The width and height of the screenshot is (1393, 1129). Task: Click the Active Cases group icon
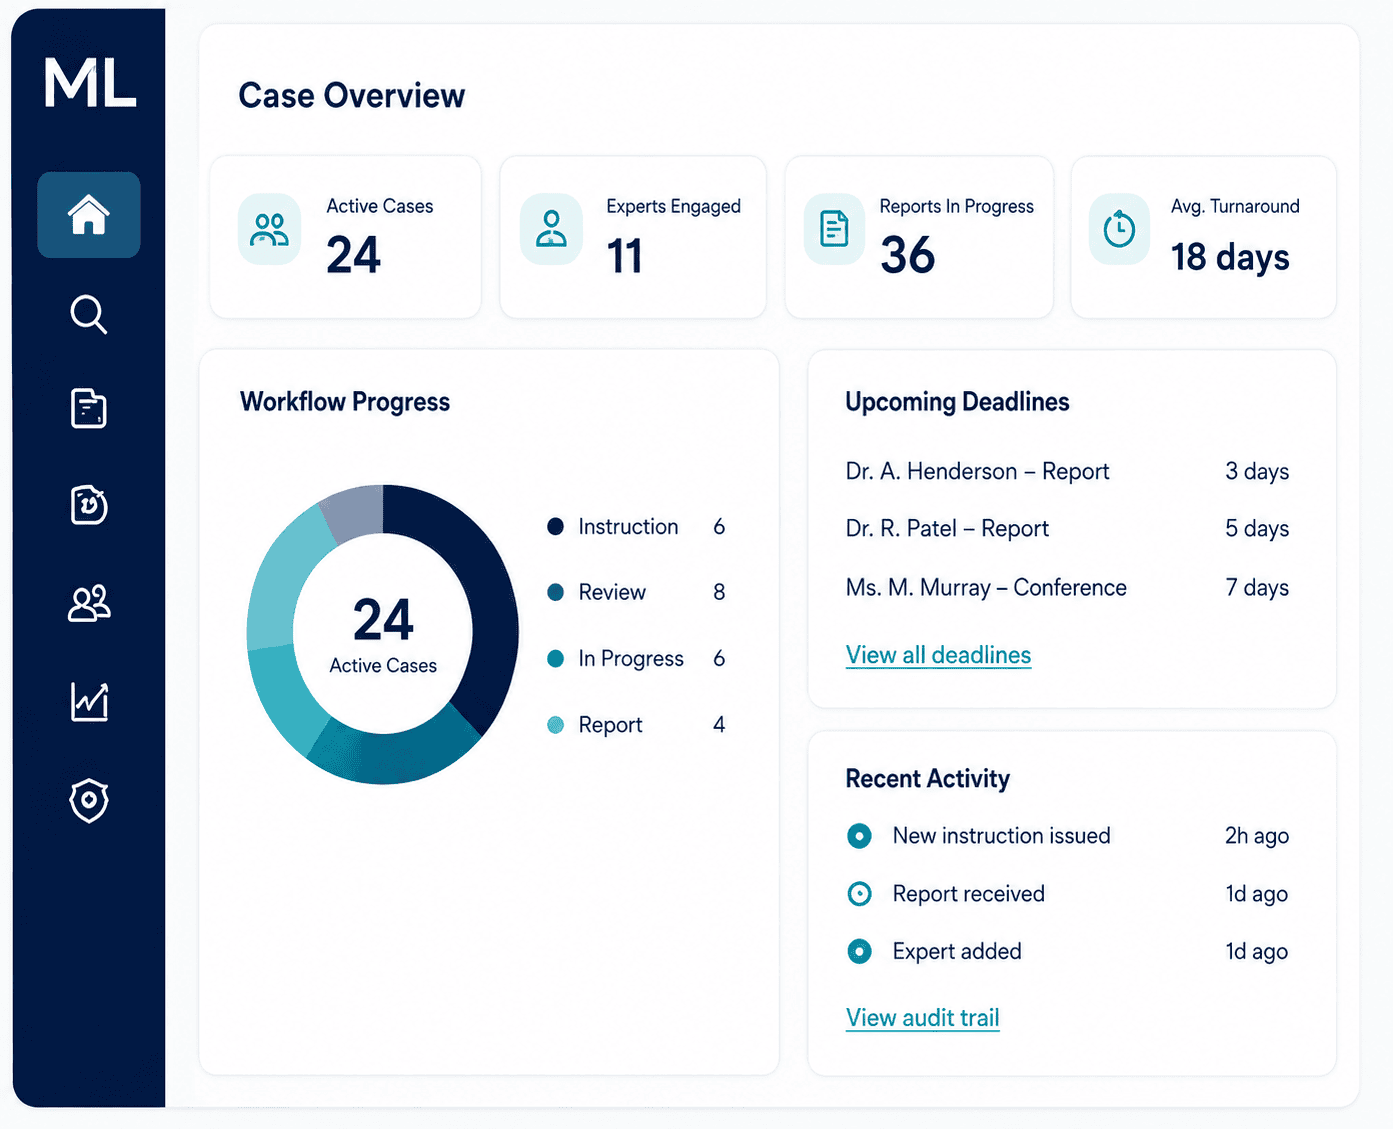270,230
